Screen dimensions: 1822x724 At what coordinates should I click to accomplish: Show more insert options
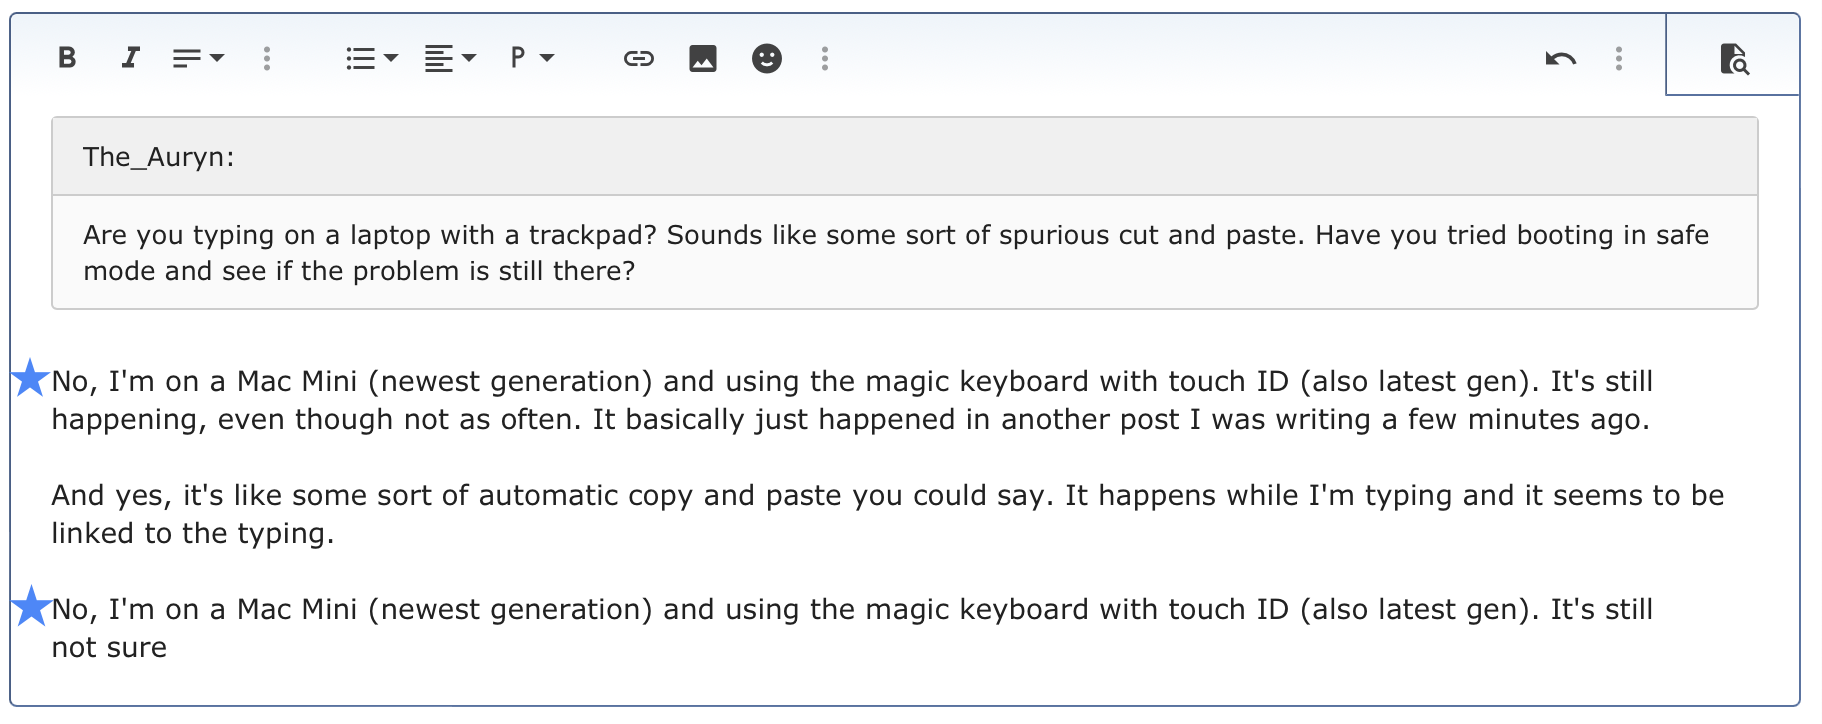825,58
